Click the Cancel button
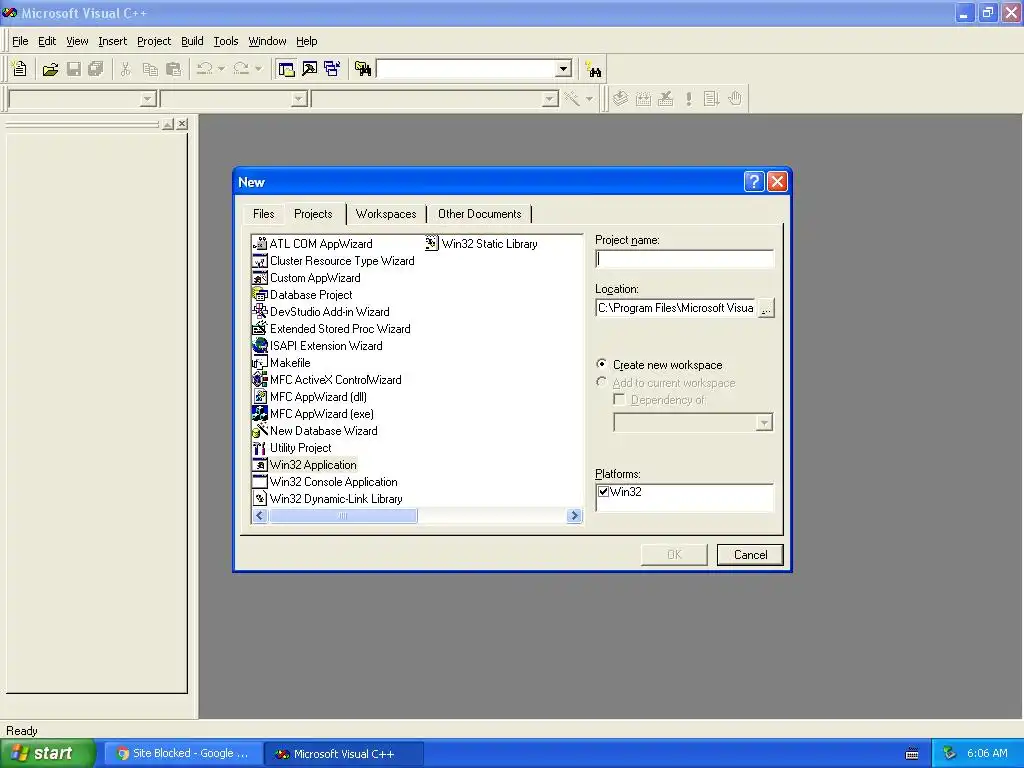The width and height of the screenshot is (1024, 768). coord(750,554)
